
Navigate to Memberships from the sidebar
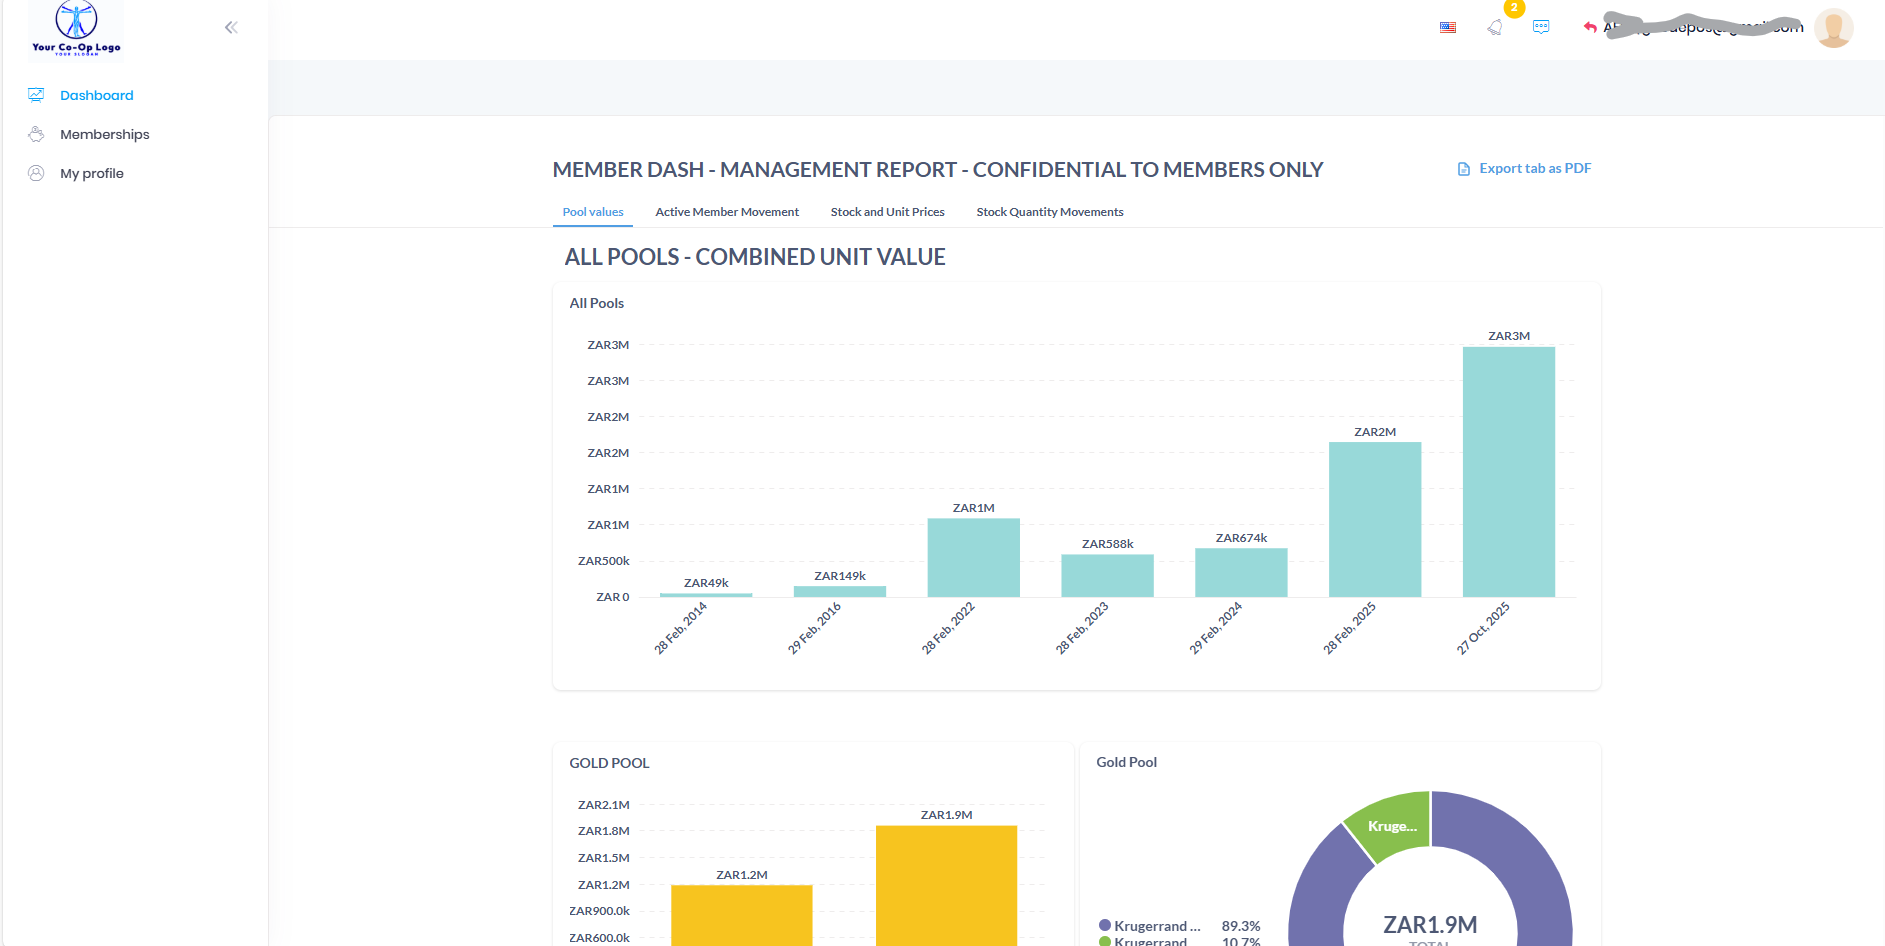[104, 133]
